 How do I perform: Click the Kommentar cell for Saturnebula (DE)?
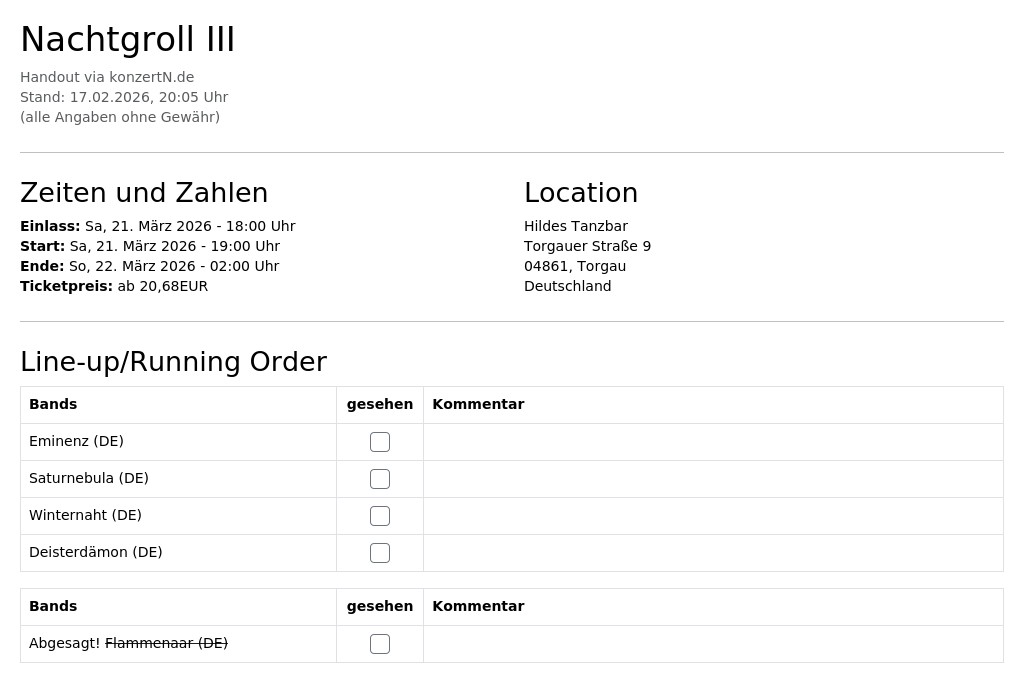713,479
